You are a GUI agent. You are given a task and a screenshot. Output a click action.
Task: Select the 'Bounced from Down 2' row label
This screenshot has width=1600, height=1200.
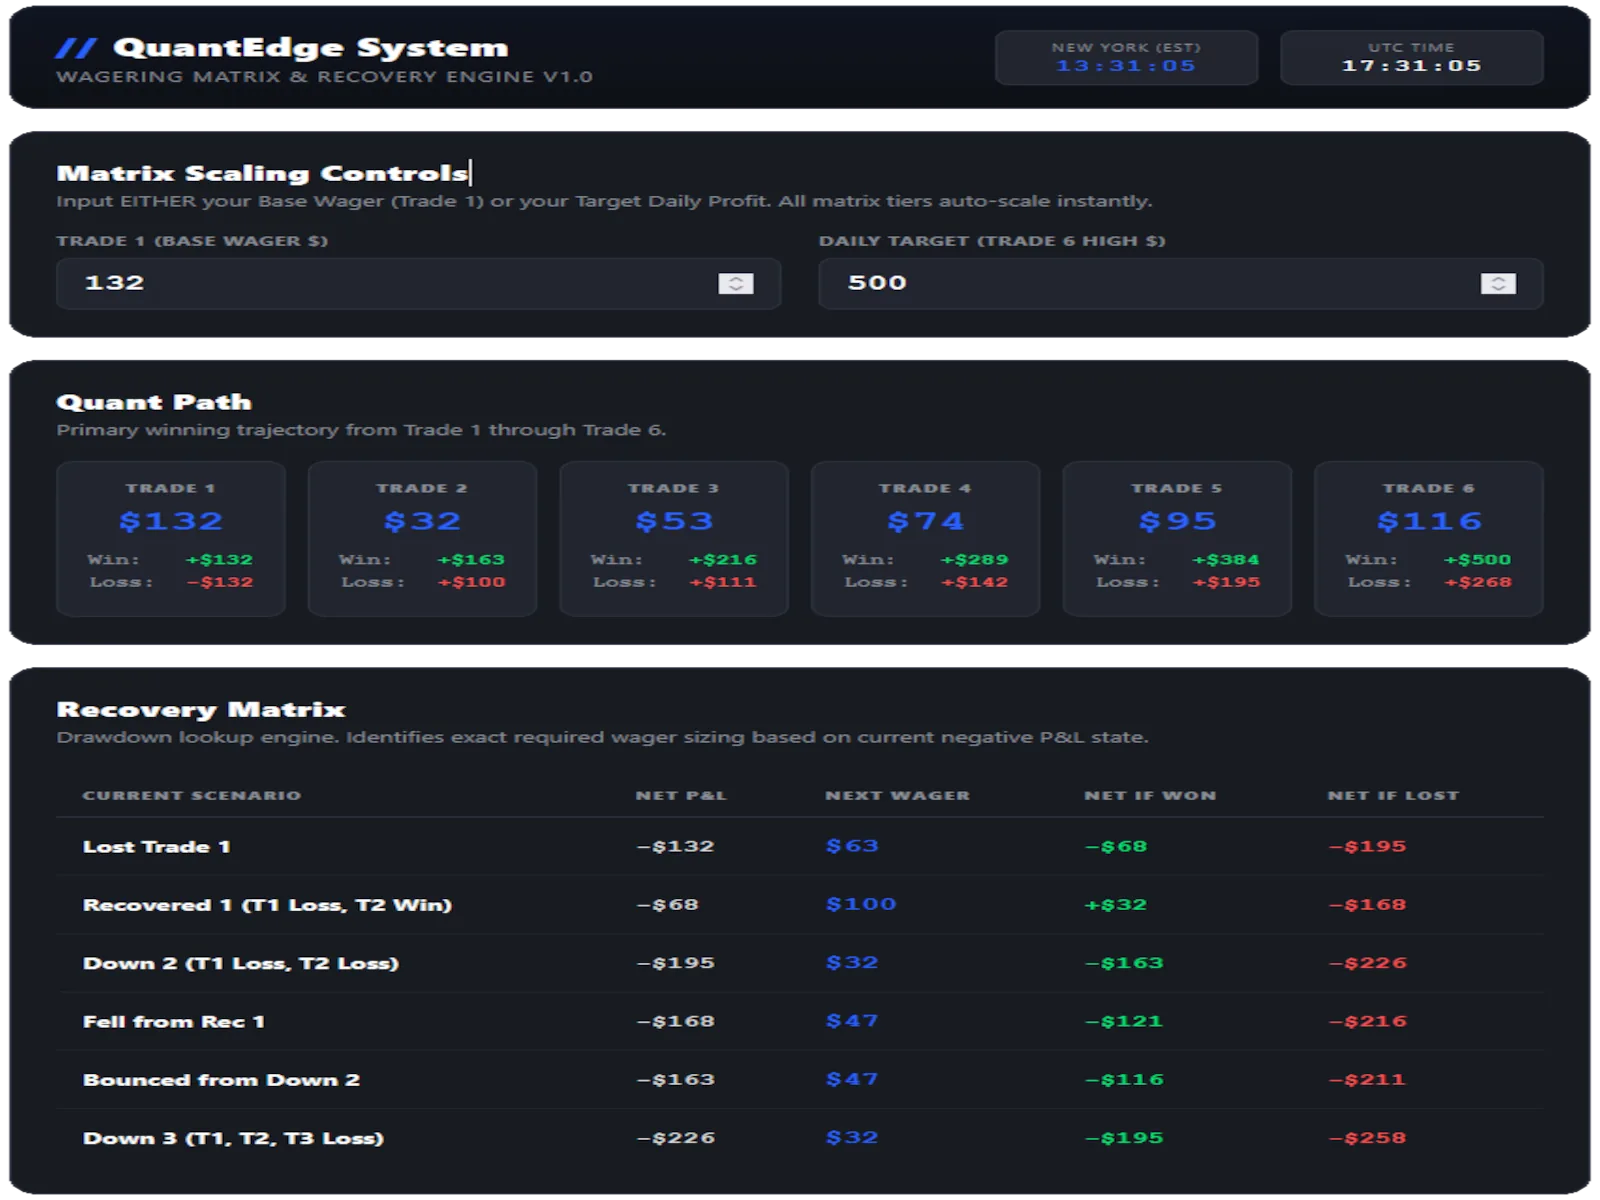click(221, 1080)
